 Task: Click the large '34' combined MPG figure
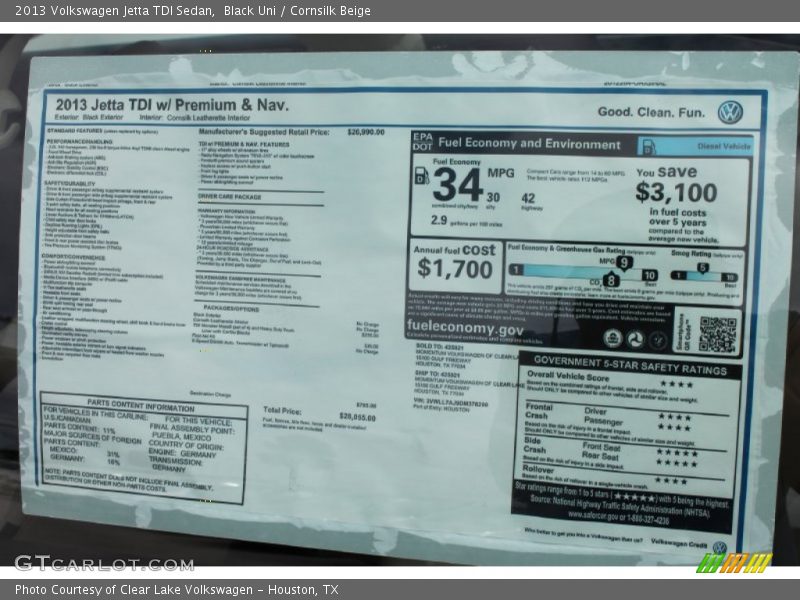click(x=458, y=185)
